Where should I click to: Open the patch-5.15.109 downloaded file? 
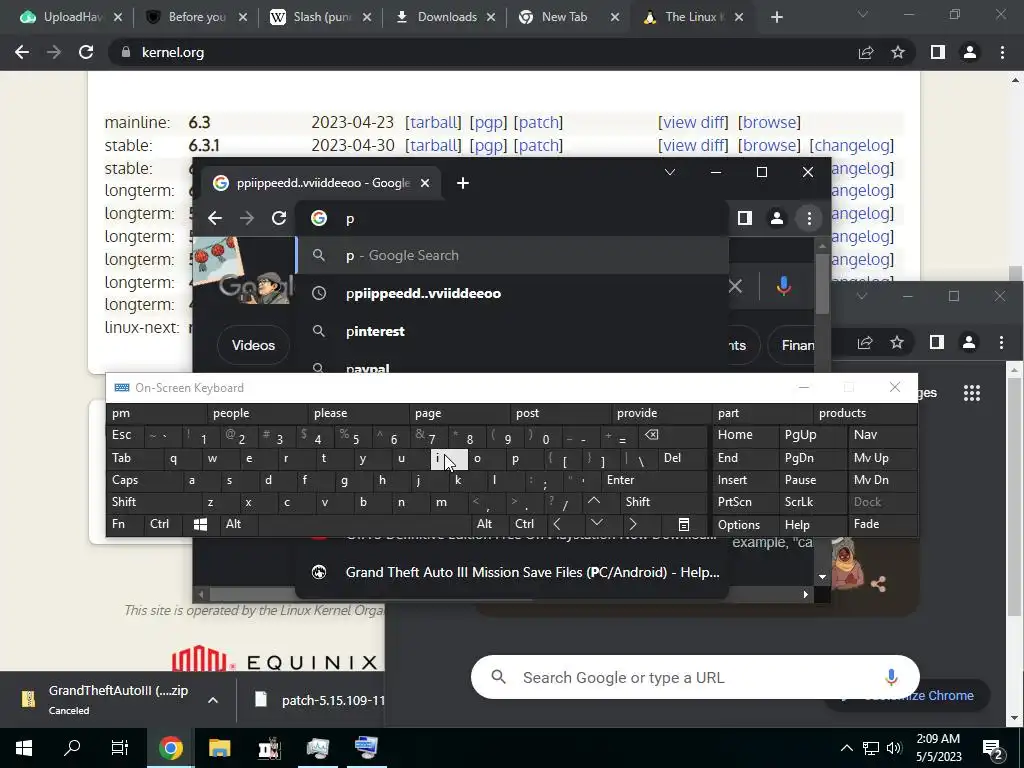pos(319,700)
